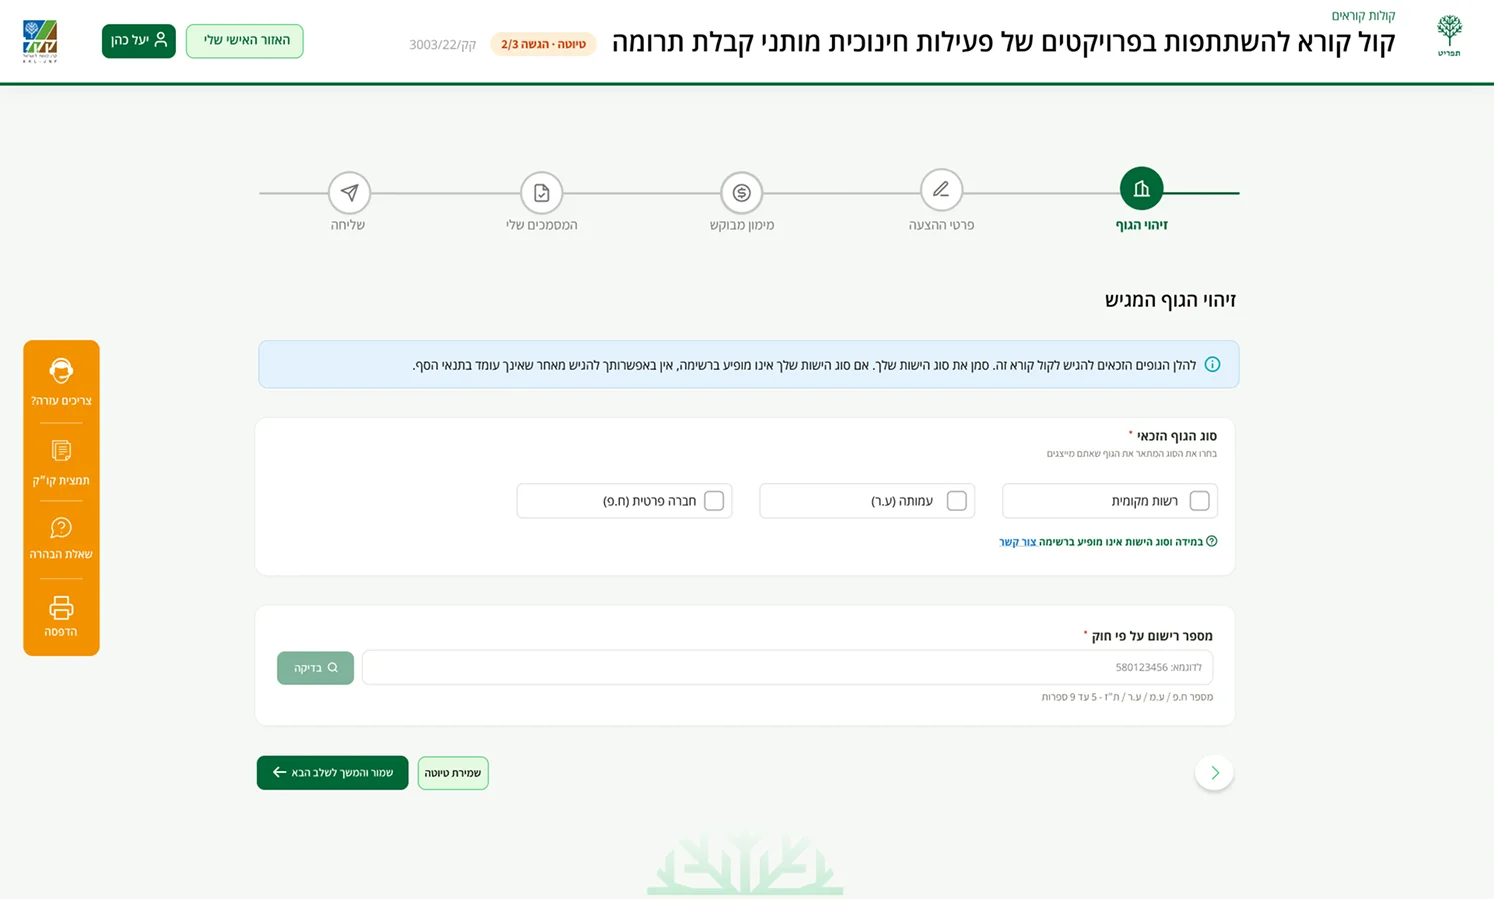The image size is (1495, 899).
Task: Click the קולות קוראים breadcrumb link
Action: pos(1363,16)
